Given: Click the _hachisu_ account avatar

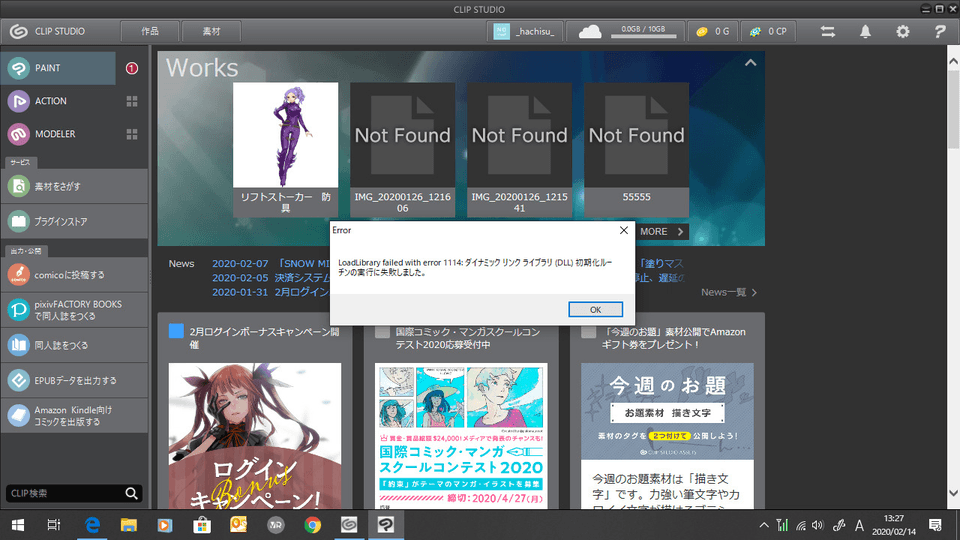Looking at the screenshot, I should [501, 31].
